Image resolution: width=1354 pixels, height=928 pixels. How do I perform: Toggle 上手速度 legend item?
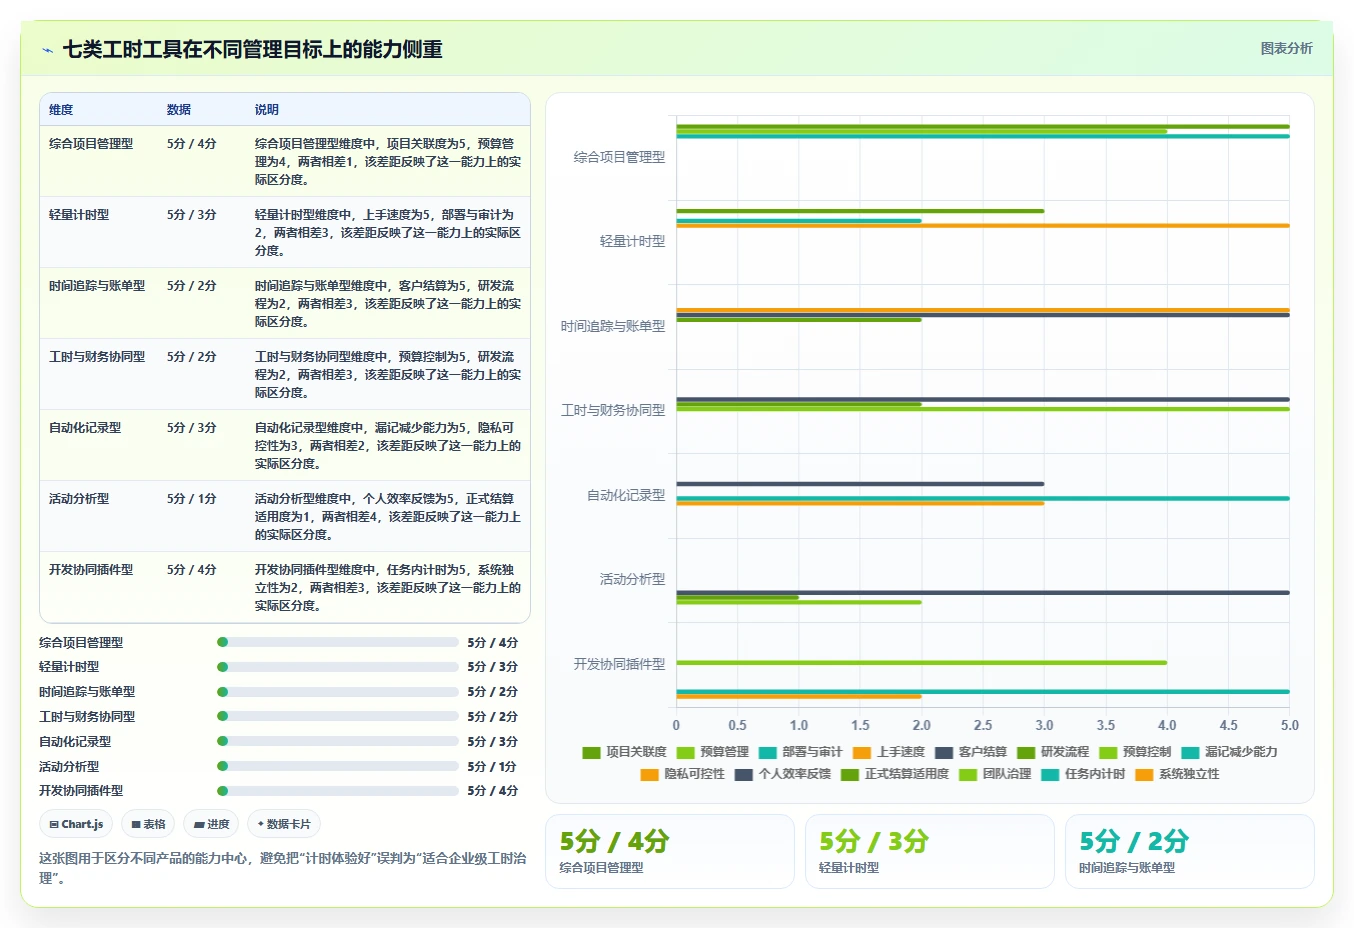pyautogui.click(x=888, y=752)
